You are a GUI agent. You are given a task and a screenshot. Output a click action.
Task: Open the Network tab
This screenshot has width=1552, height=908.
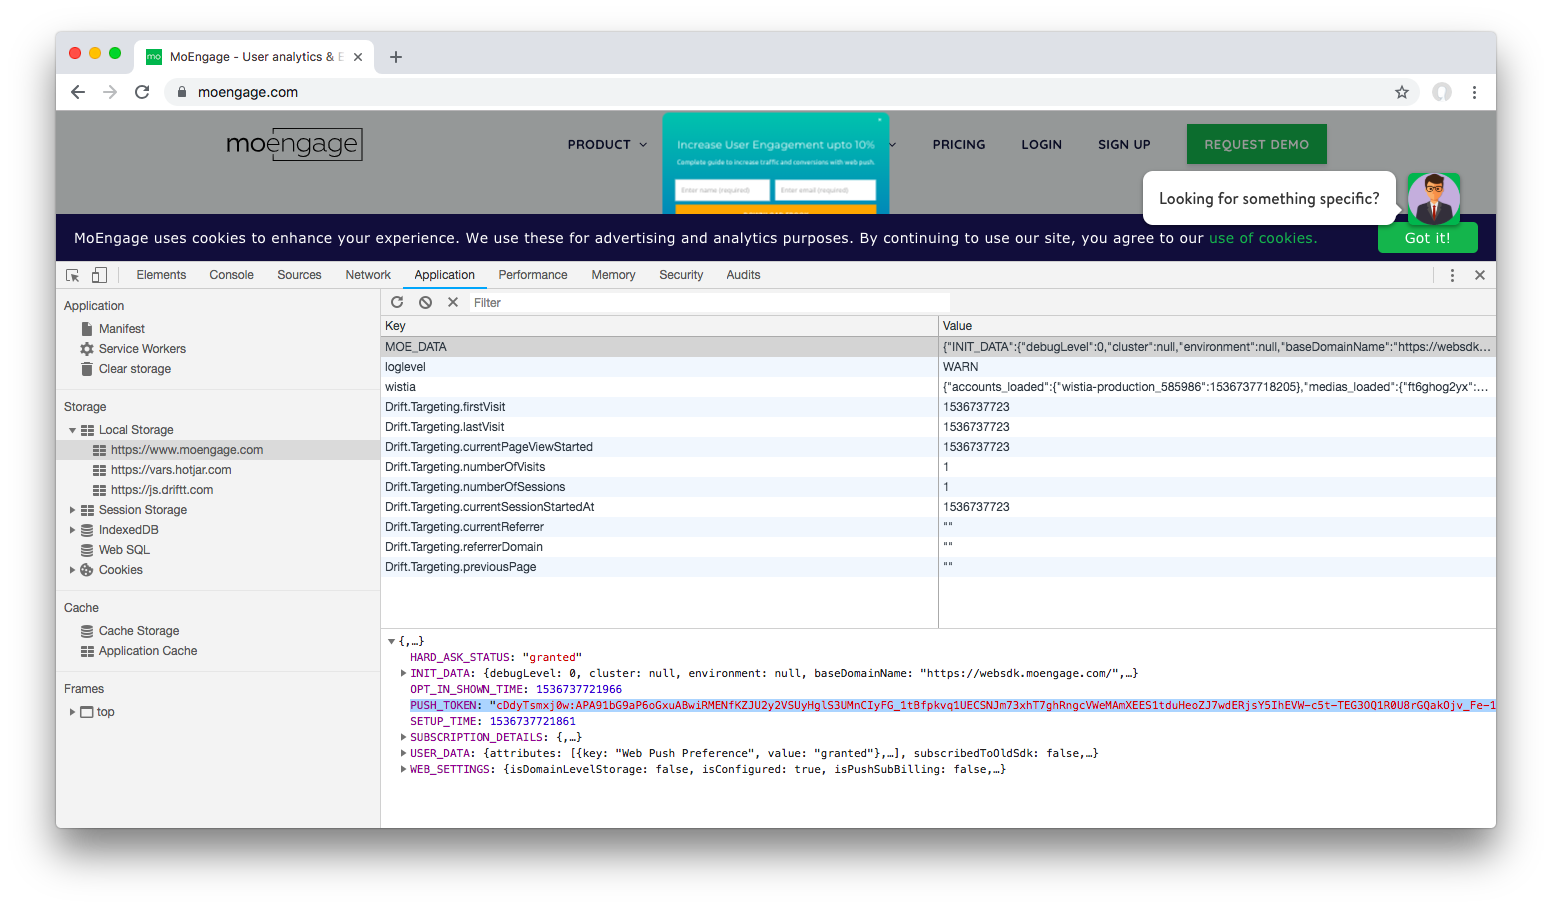pyautogui.click(x=368, y=275)
